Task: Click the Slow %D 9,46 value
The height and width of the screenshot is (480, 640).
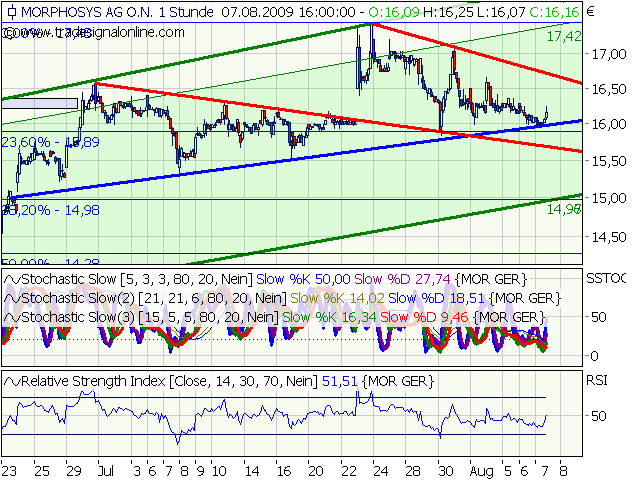Action: click(424, 318)
